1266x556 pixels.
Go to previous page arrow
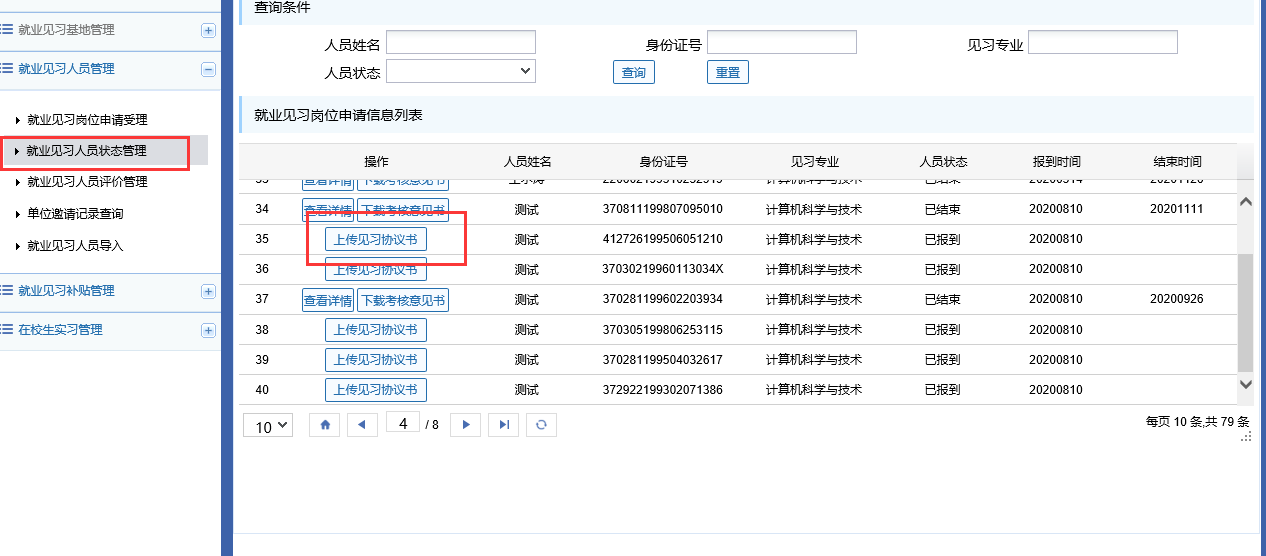(362, 425)
